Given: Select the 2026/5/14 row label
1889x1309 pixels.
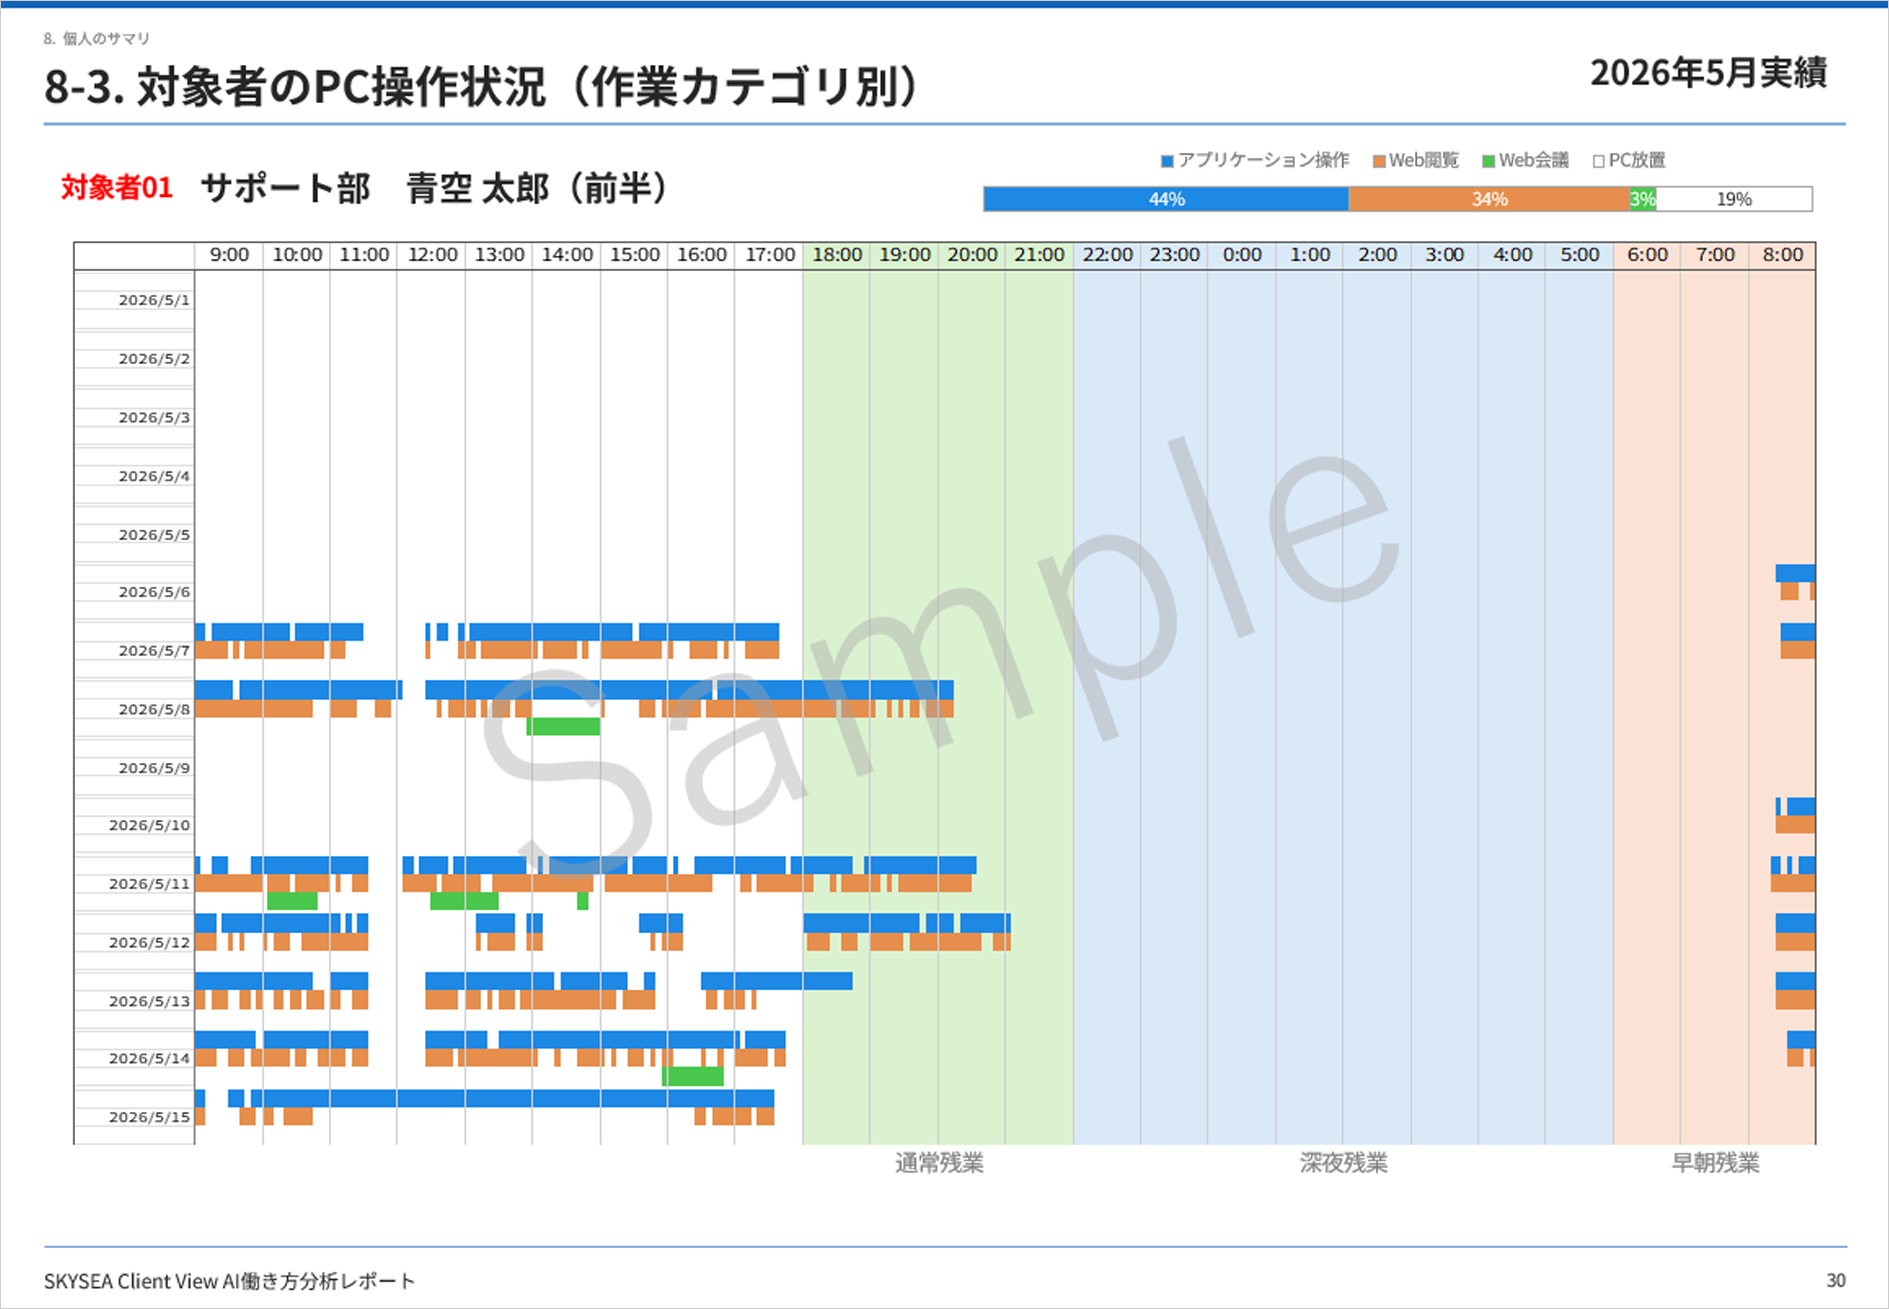Looking at the screenshot, I should point(149,1059).
